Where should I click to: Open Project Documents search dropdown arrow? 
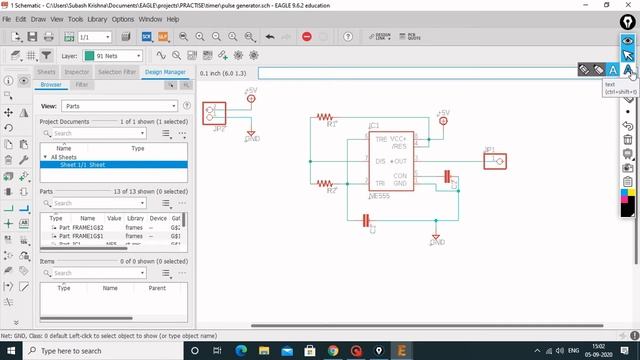(142, 133)
